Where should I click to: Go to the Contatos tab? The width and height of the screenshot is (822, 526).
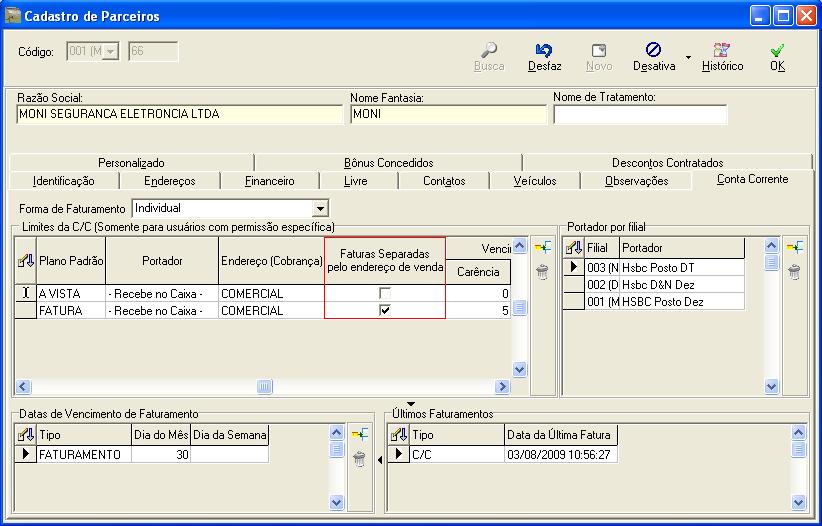pos(444,181)
